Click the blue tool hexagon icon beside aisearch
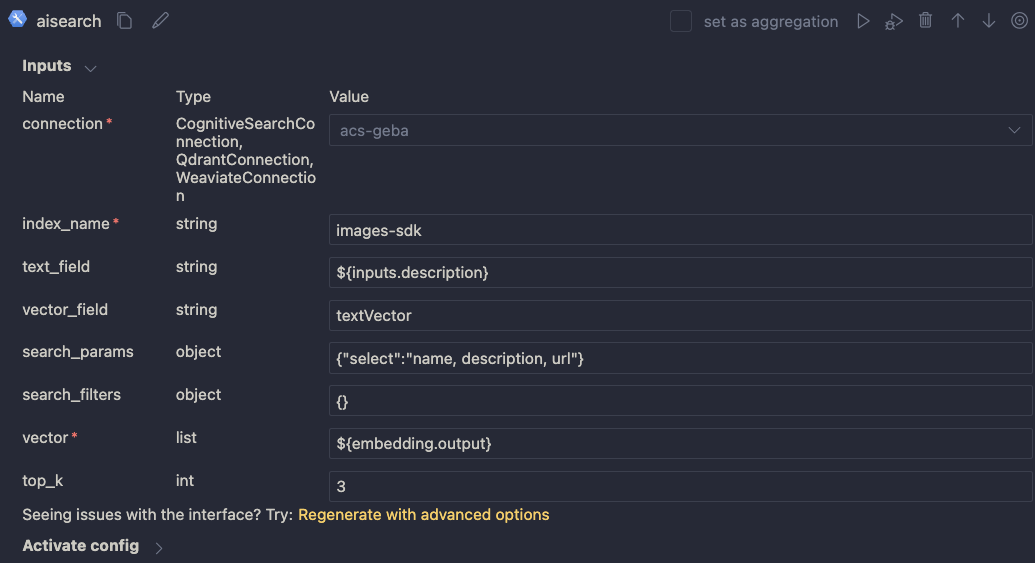This screenshot has width=1035, height=563. coord(17,20)
